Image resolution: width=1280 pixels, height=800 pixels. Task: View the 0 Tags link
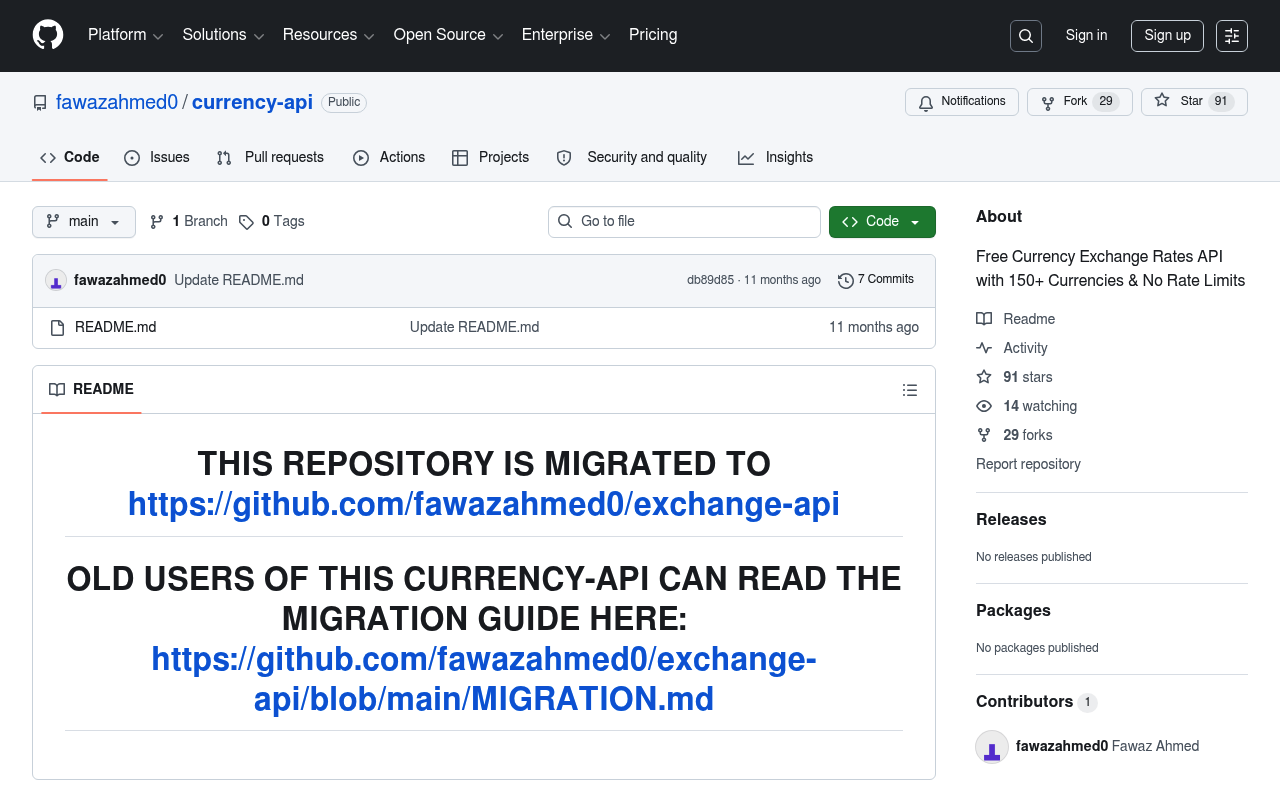click(x=272, y=222)
